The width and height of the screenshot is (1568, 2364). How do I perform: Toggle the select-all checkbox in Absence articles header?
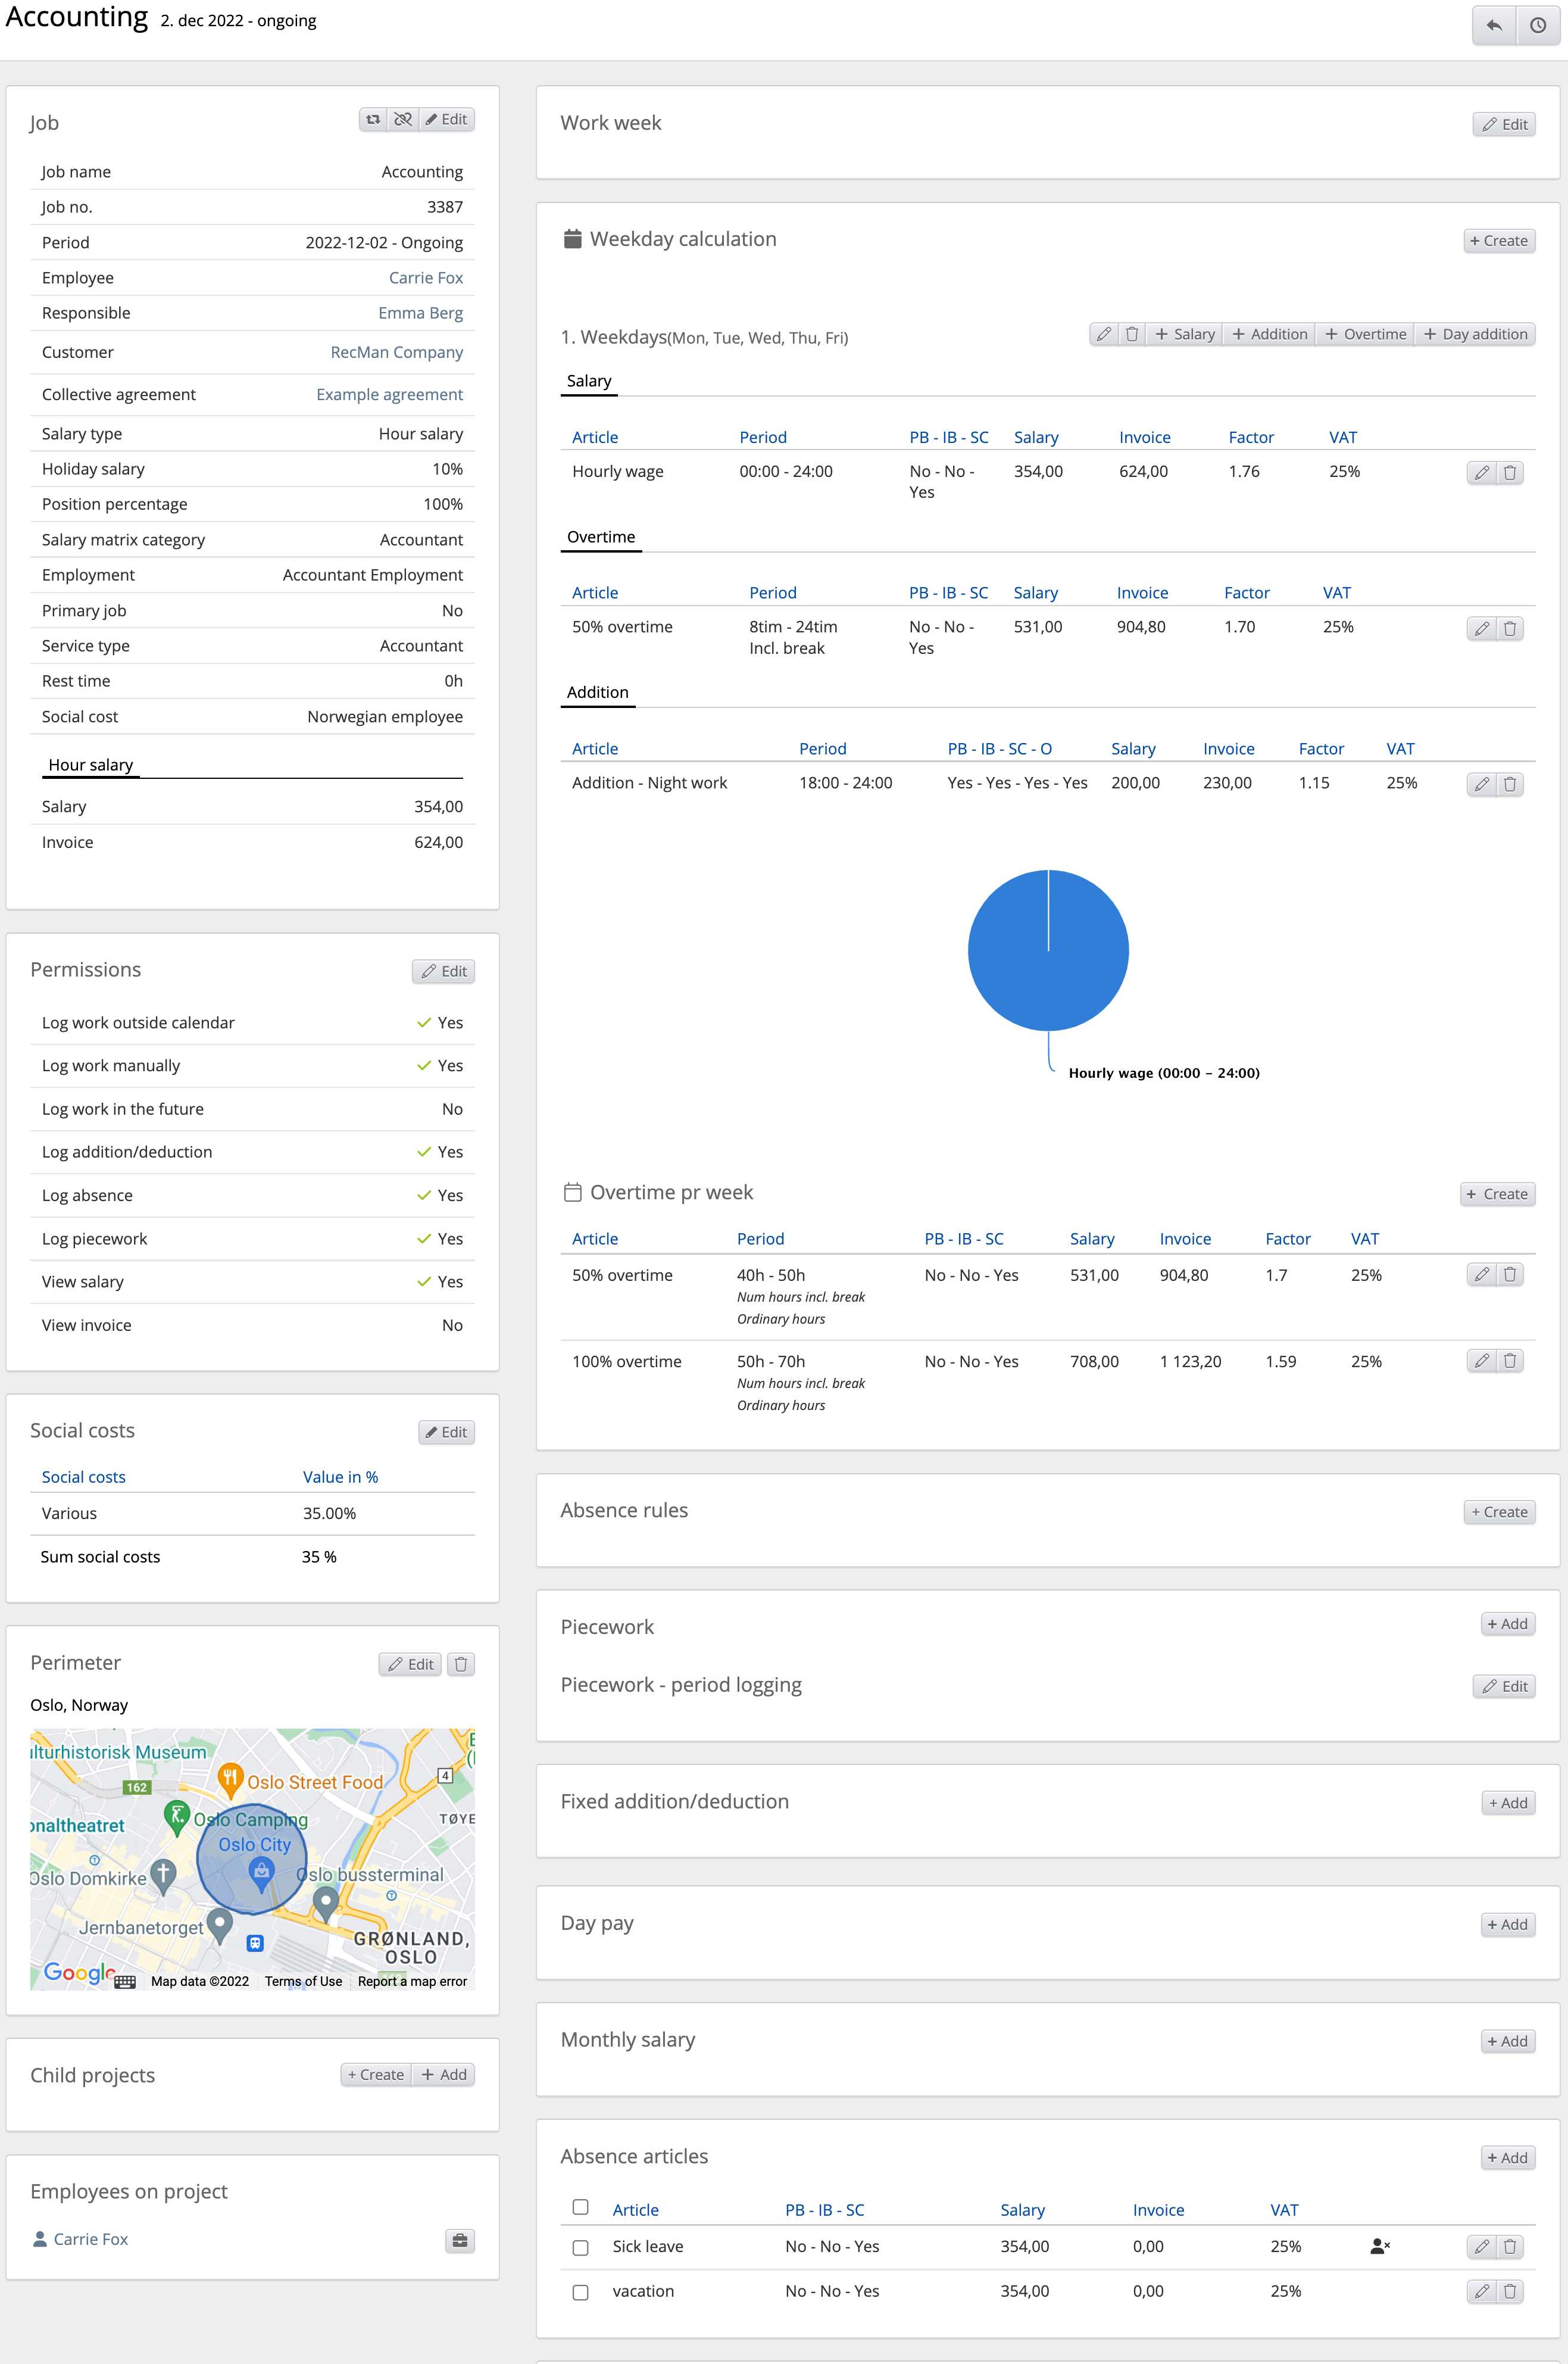(x=580, y=2207)
